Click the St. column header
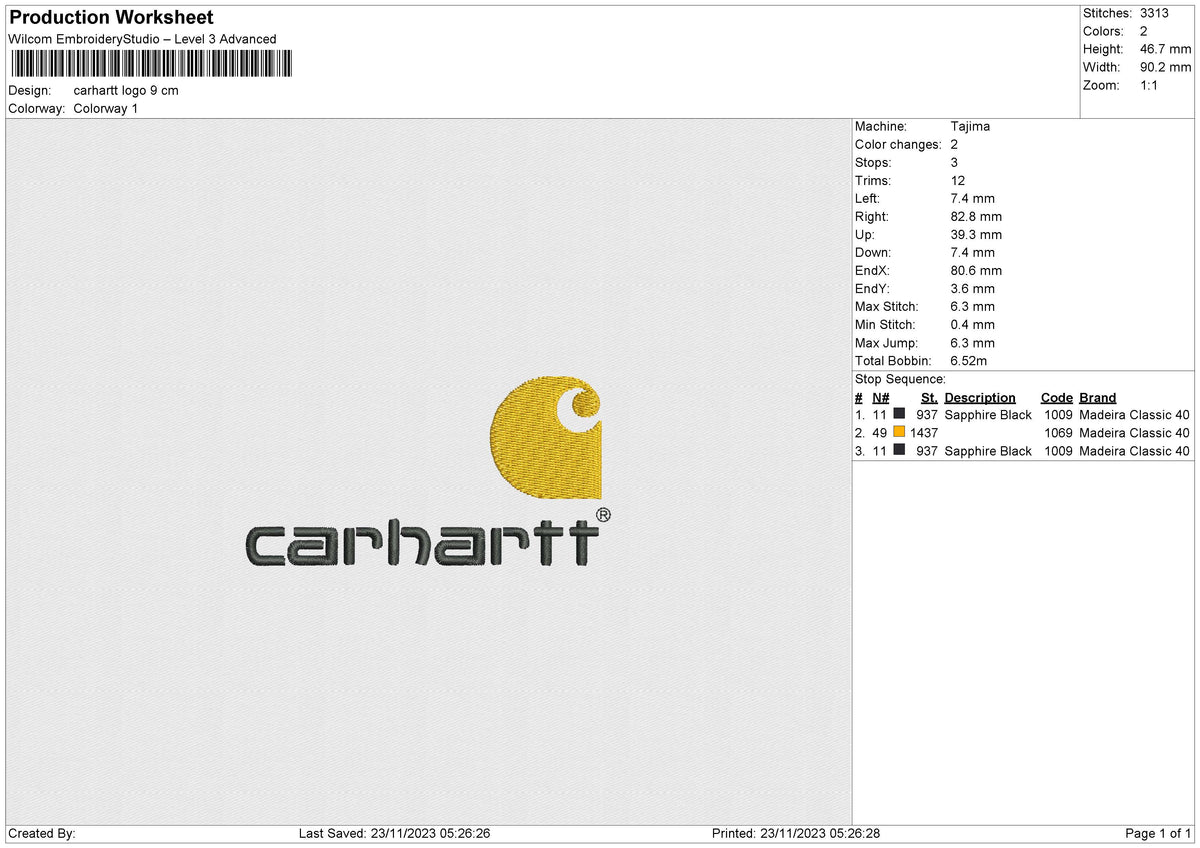Screen dimensions: 1200x848 click(x=929, y=398)
